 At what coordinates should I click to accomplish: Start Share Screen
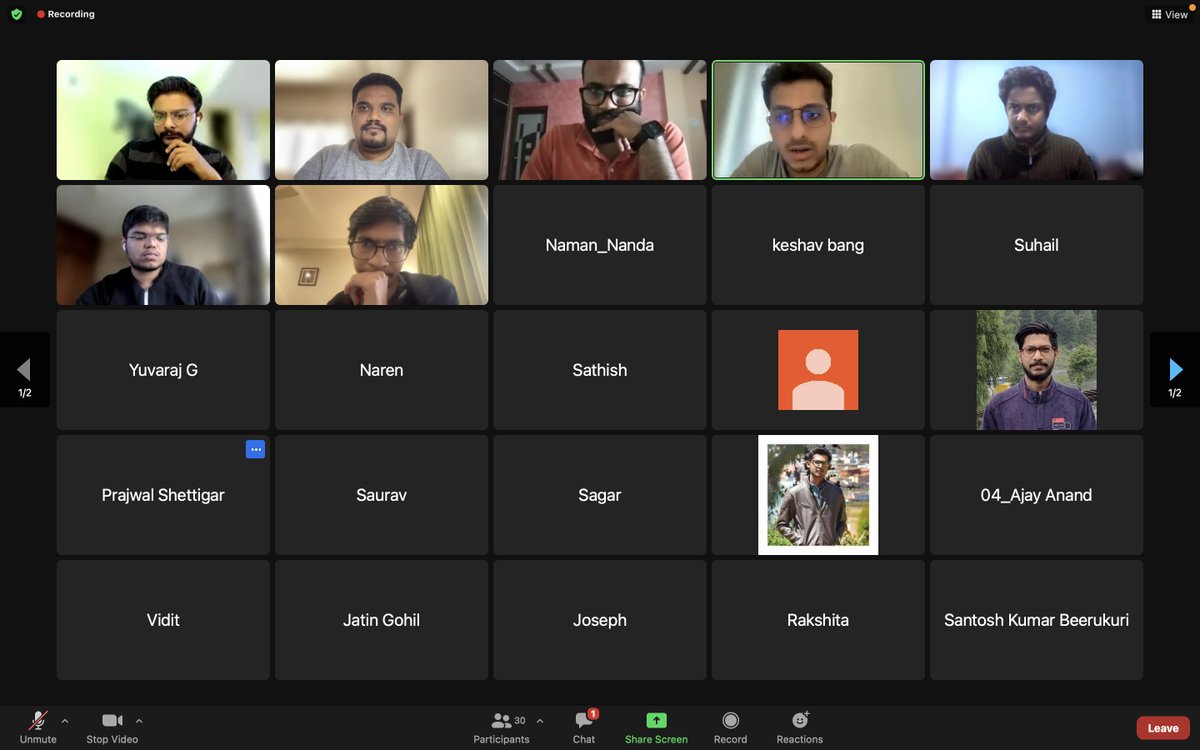pyautogui.click(x=656, y=727)
